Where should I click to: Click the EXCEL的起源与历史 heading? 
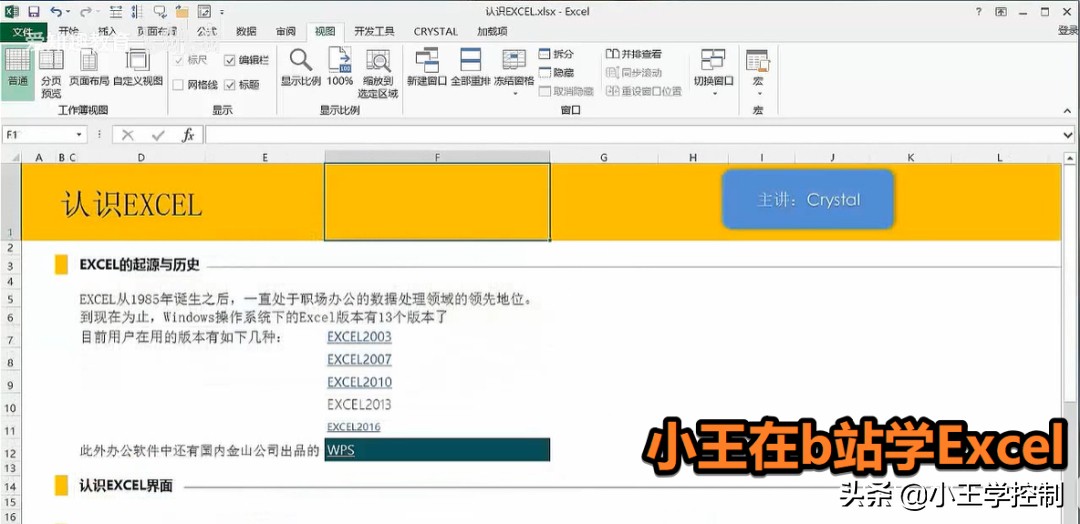point(139,264)
